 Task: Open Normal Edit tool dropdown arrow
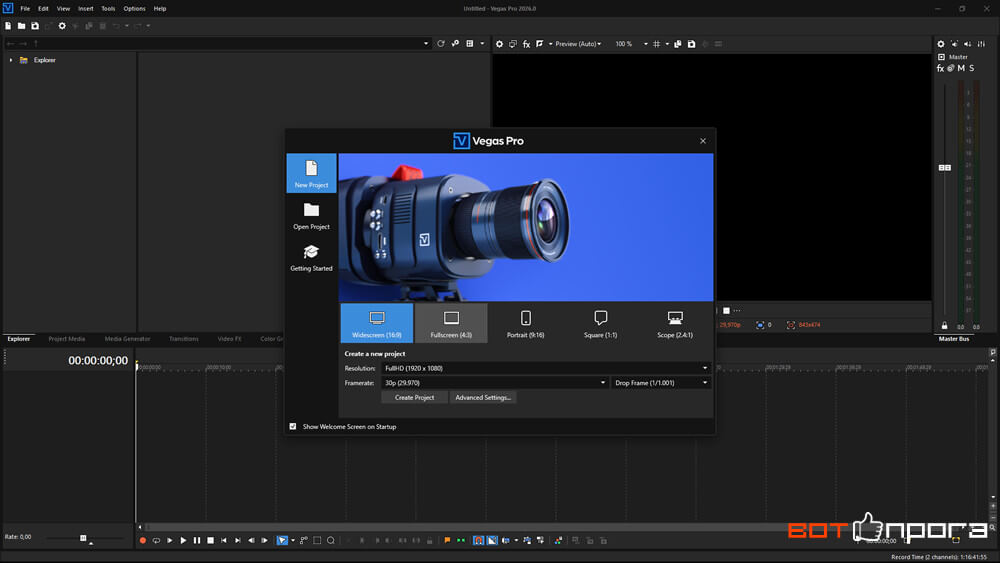coord(293,541)
